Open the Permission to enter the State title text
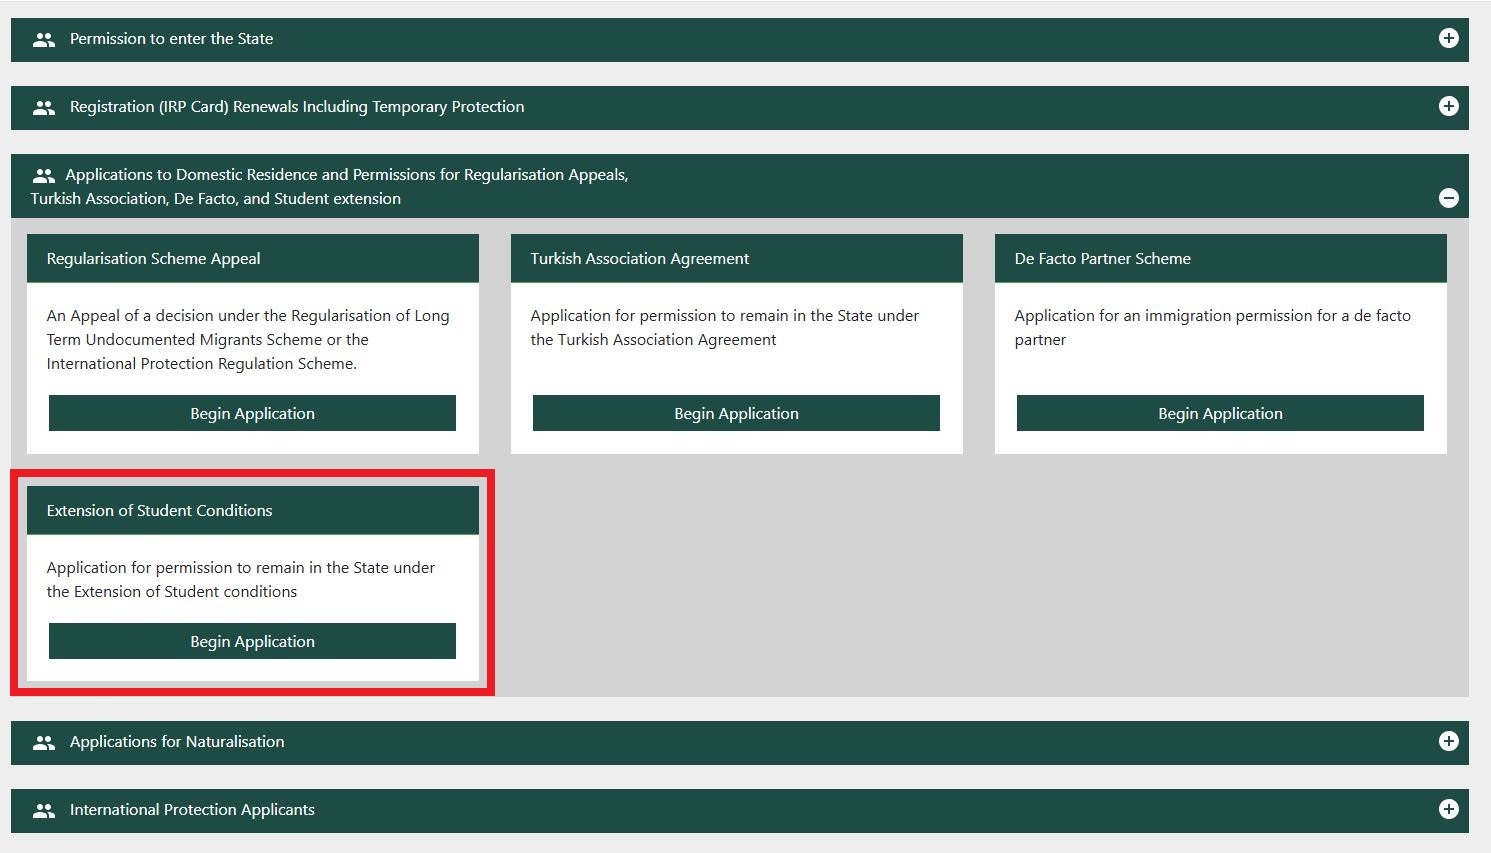The image size is (1491, 853). coord(171,39)
